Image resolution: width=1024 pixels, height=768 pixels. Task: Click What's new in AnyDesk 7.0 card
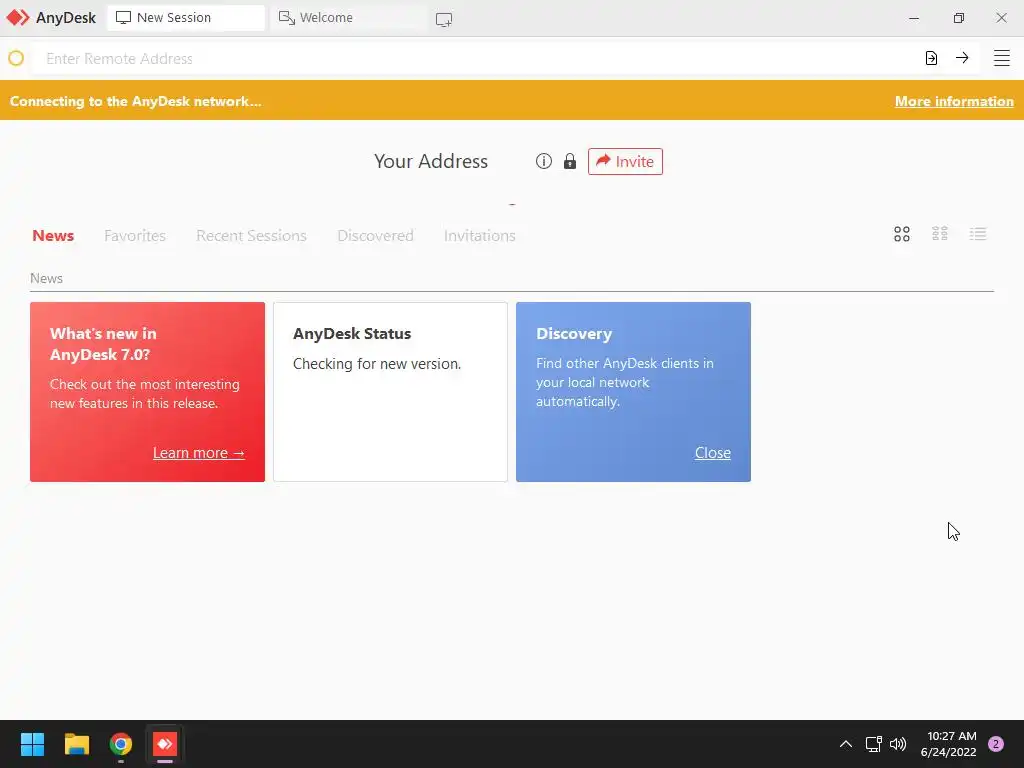point(147,392)
